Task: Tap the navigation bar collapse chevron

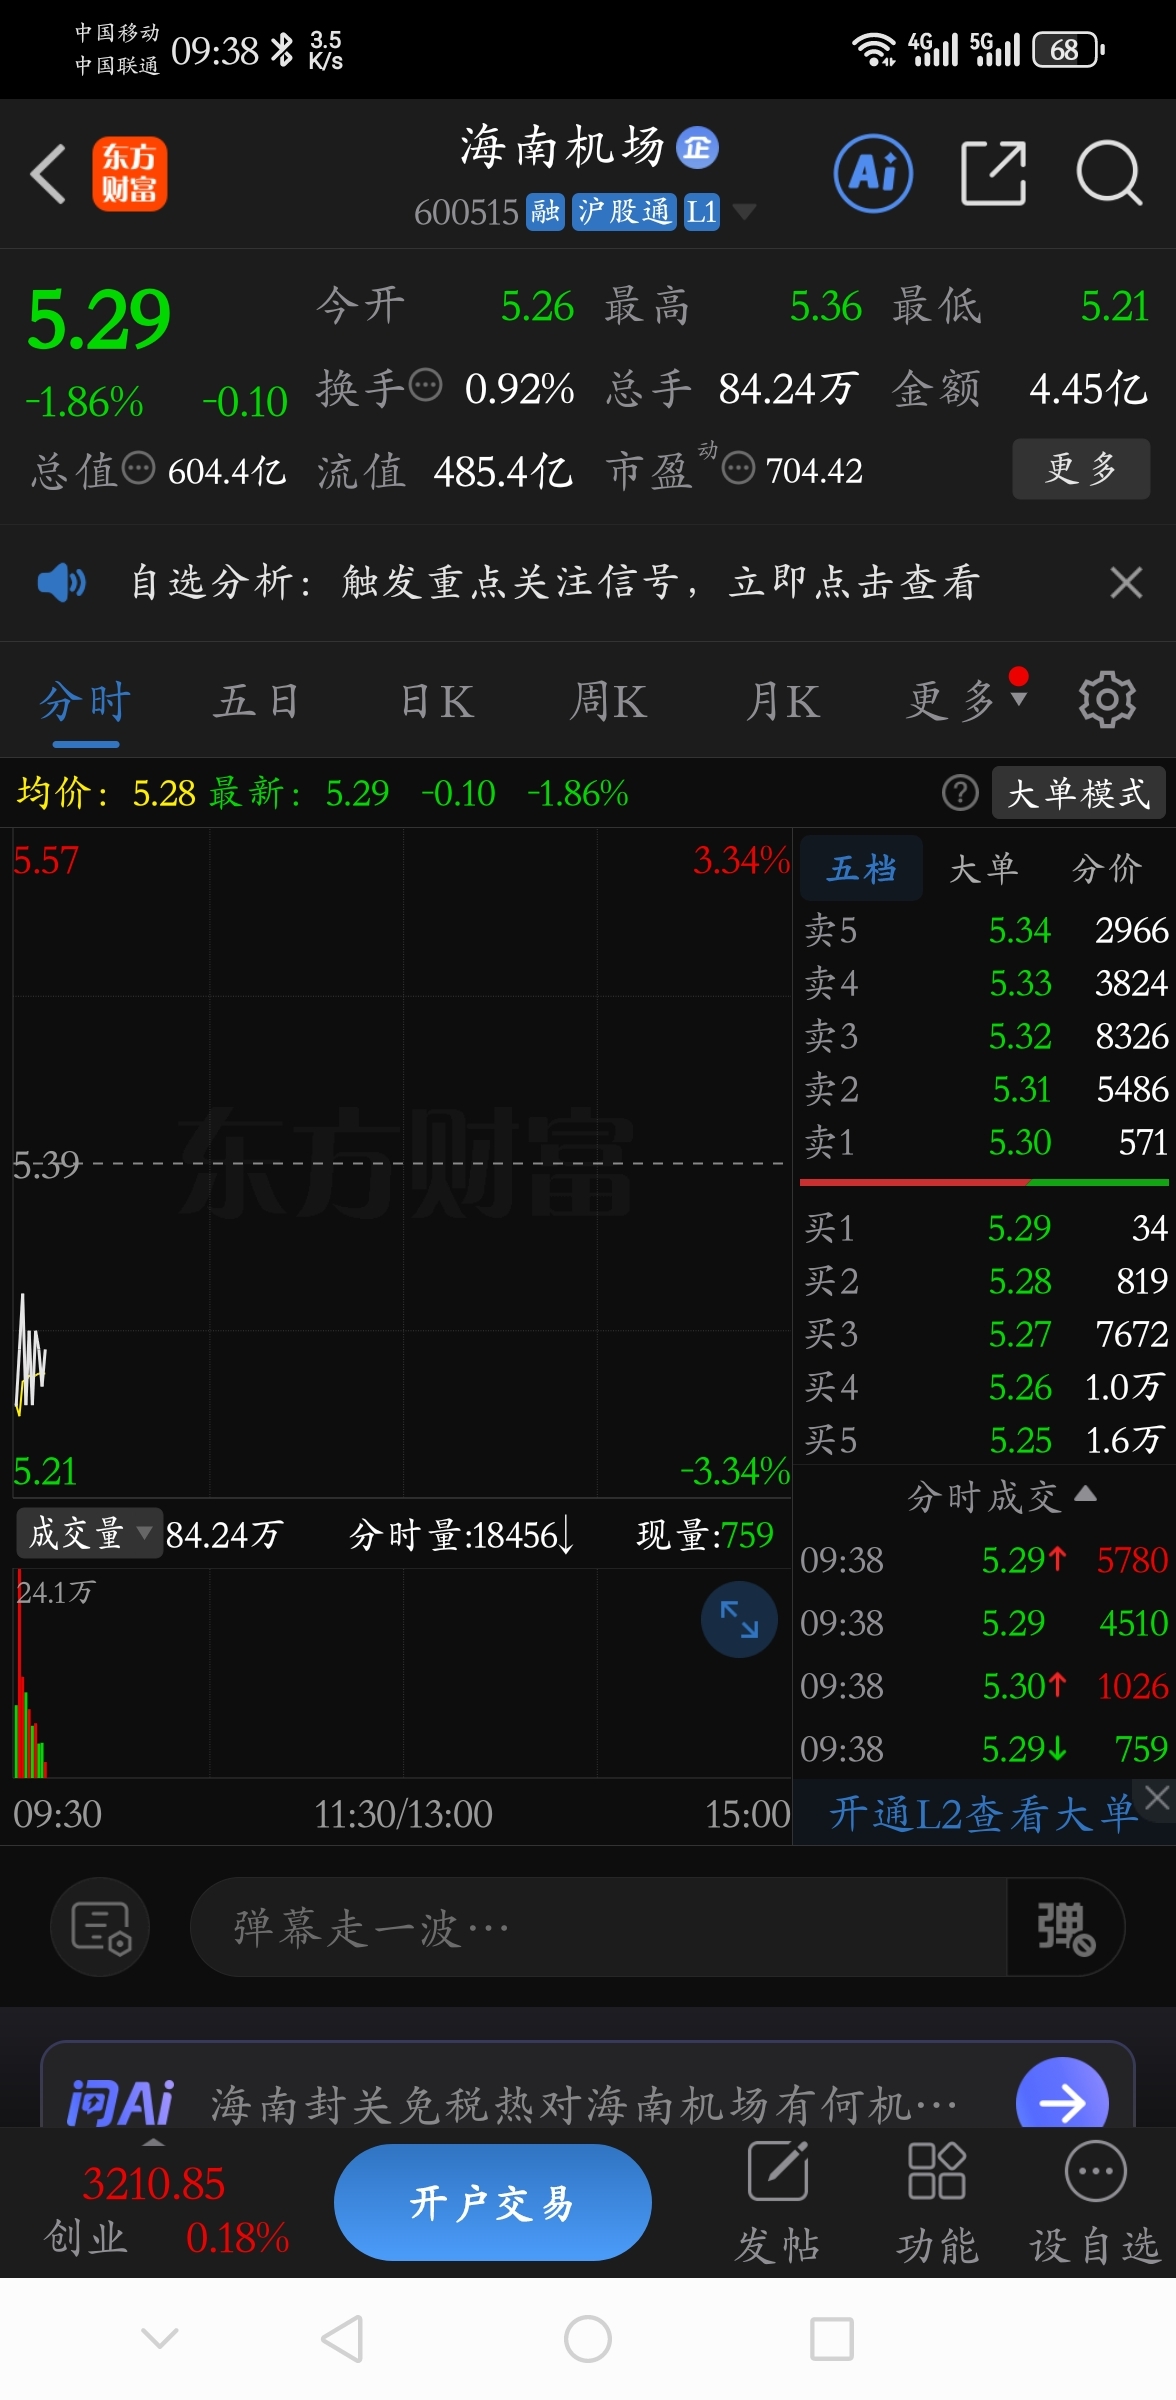Action: (x=160, y=2338)
